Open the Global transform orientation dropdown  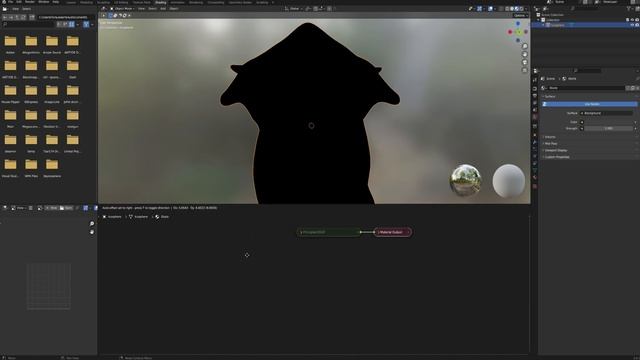coord(294,9)
